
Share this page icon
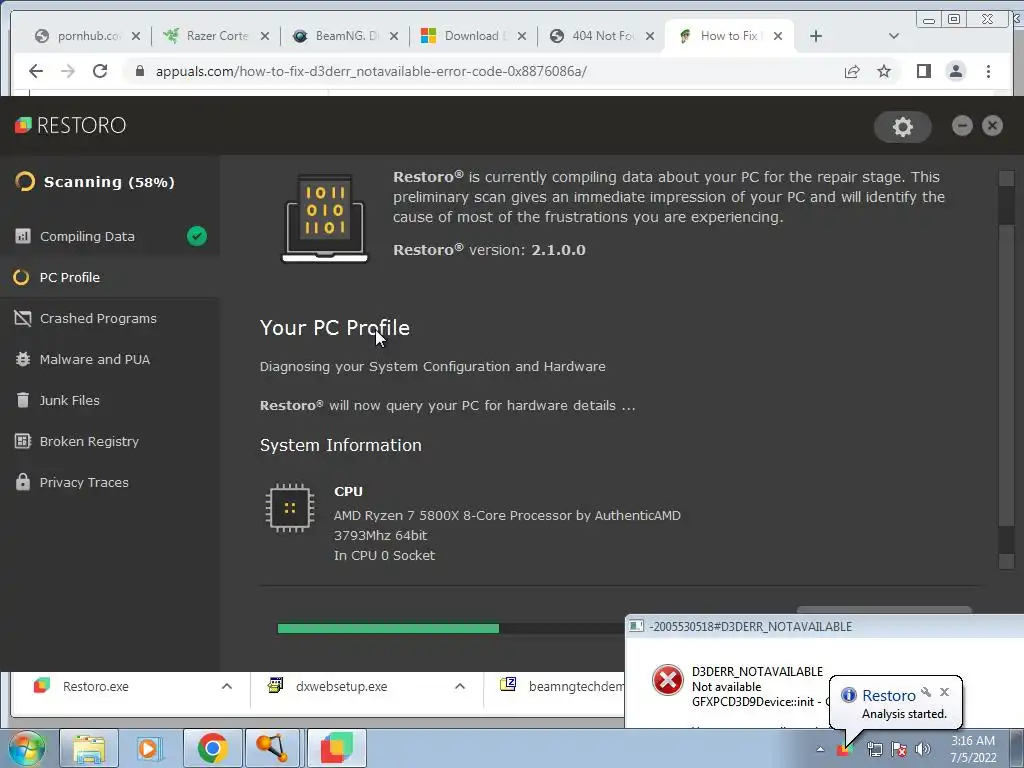click(x=852, y=71)
